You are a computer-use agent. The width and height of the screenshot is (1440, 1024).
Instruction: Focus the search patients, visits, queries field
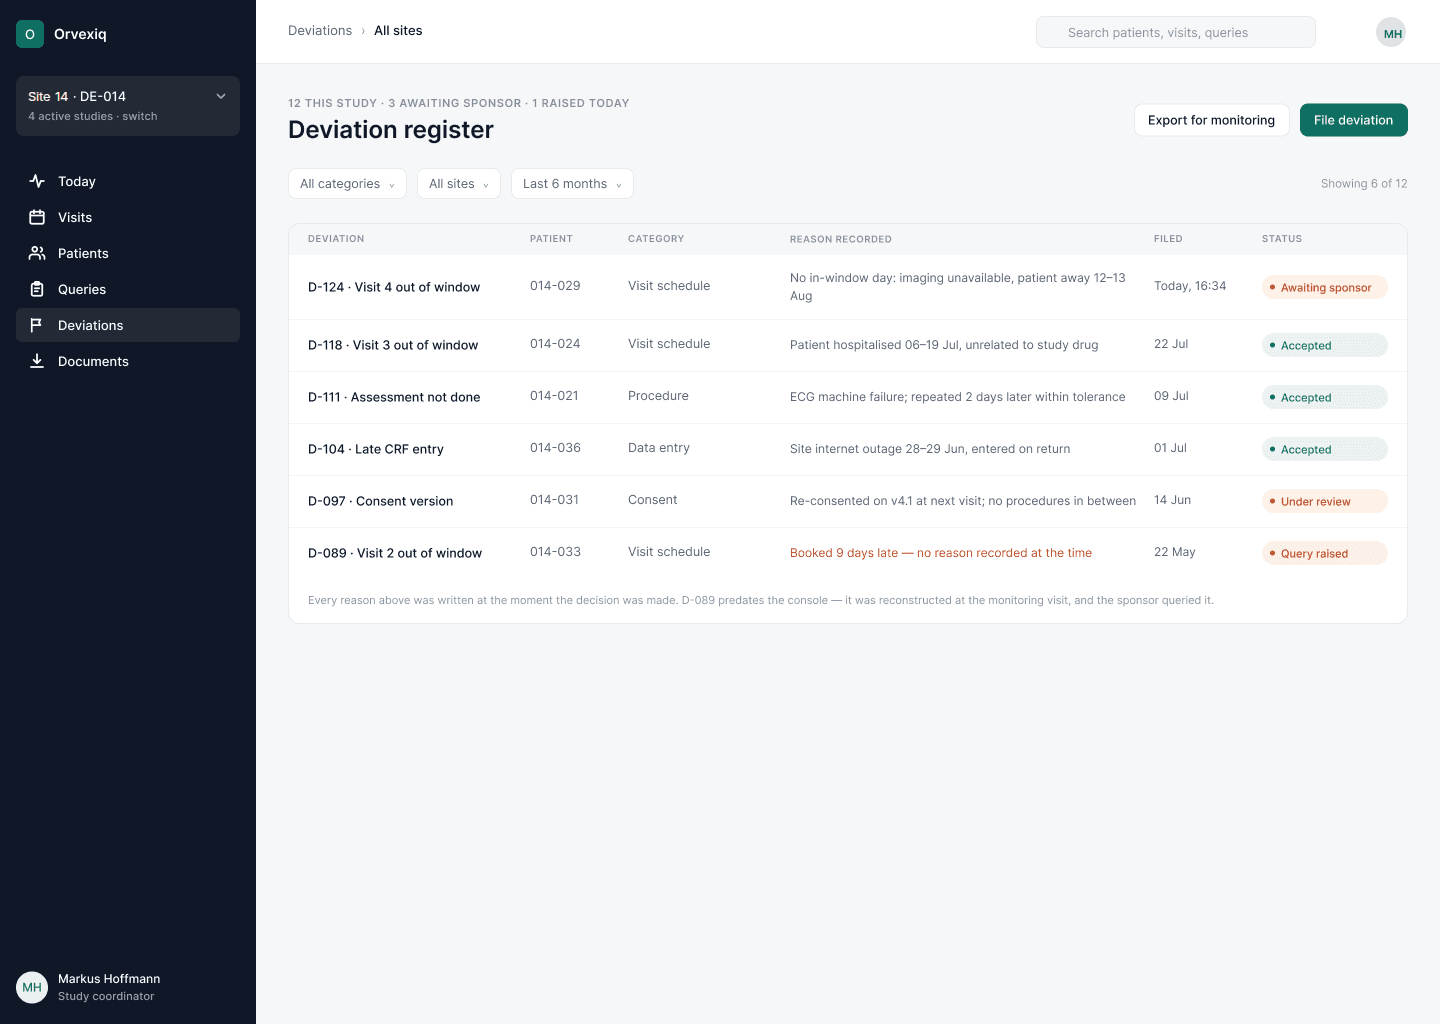(x=1176, y=32)
